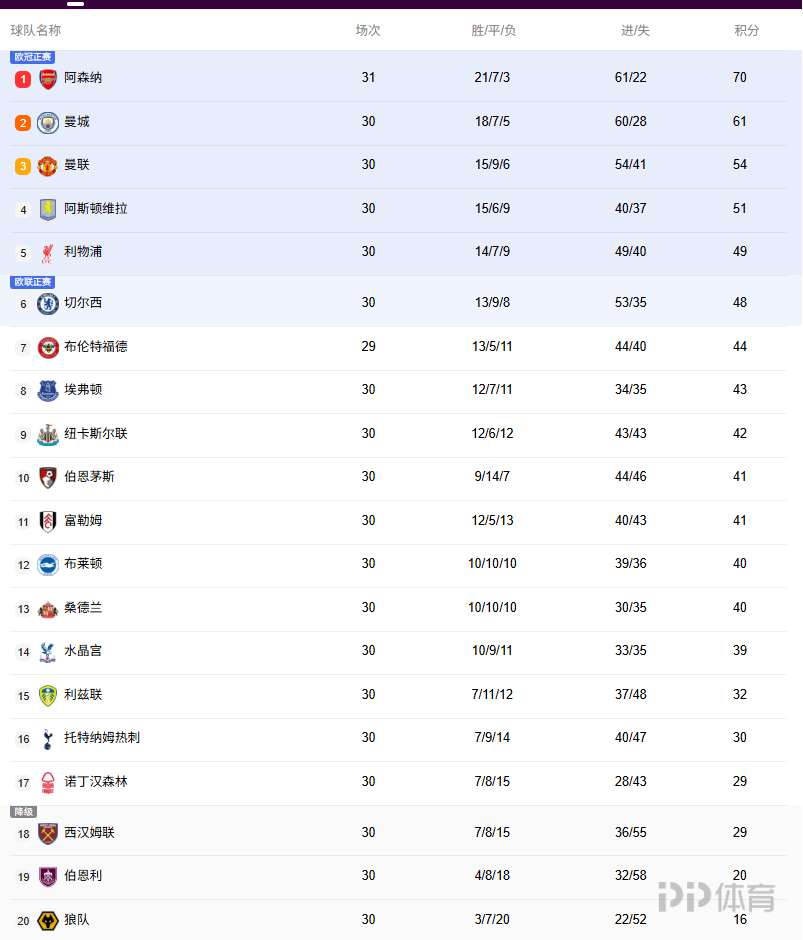
Task: Click the Arsenal club crest icon
Action: [x=48, y=79]
